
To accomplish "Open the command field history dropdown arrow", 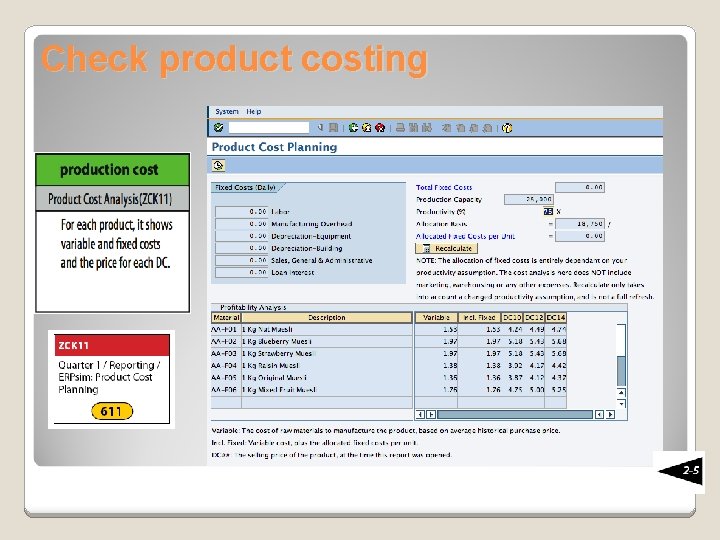I will point(320,128).
